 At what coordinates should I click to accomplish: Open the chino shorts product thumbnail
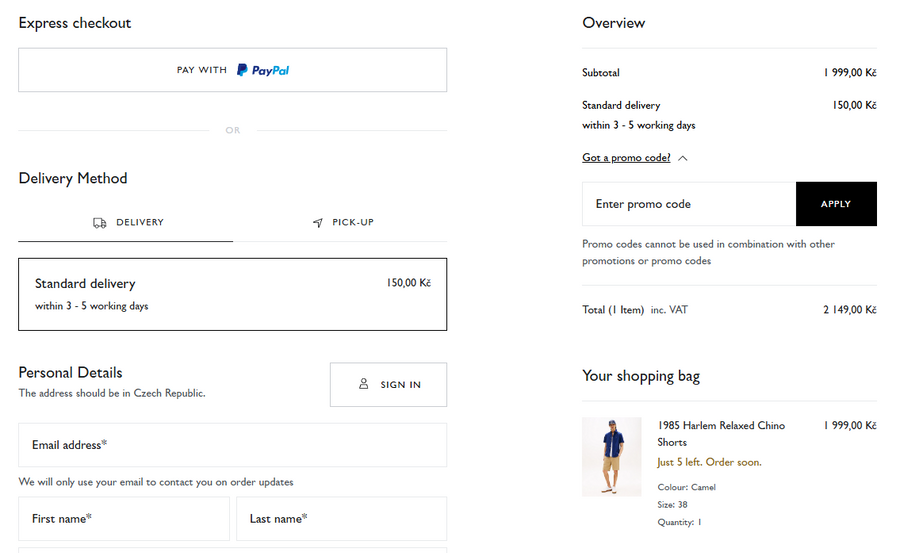[612, 457]
